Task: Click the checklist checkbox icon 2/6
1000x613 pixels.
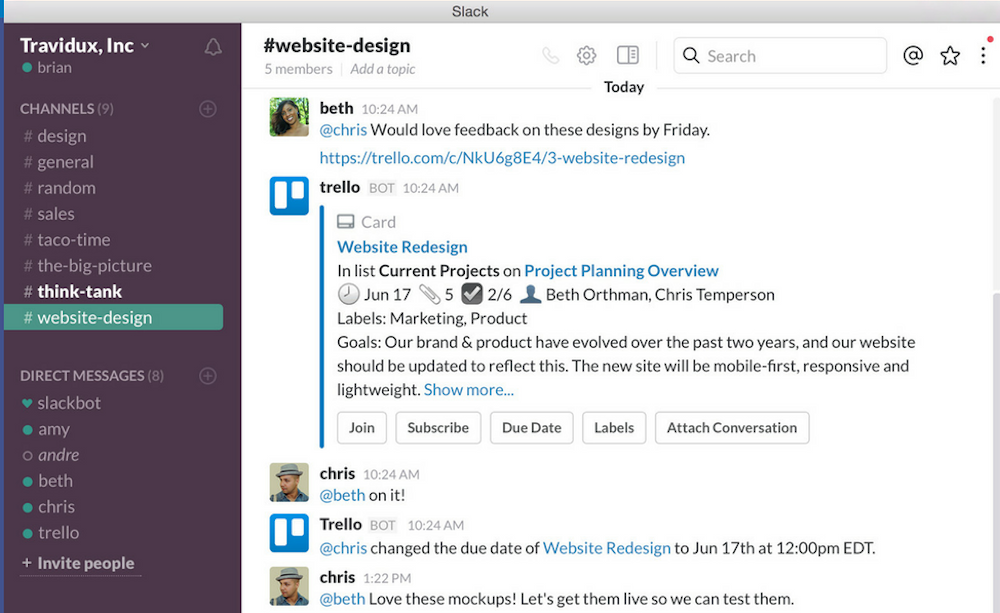Action: coord(471,294)
